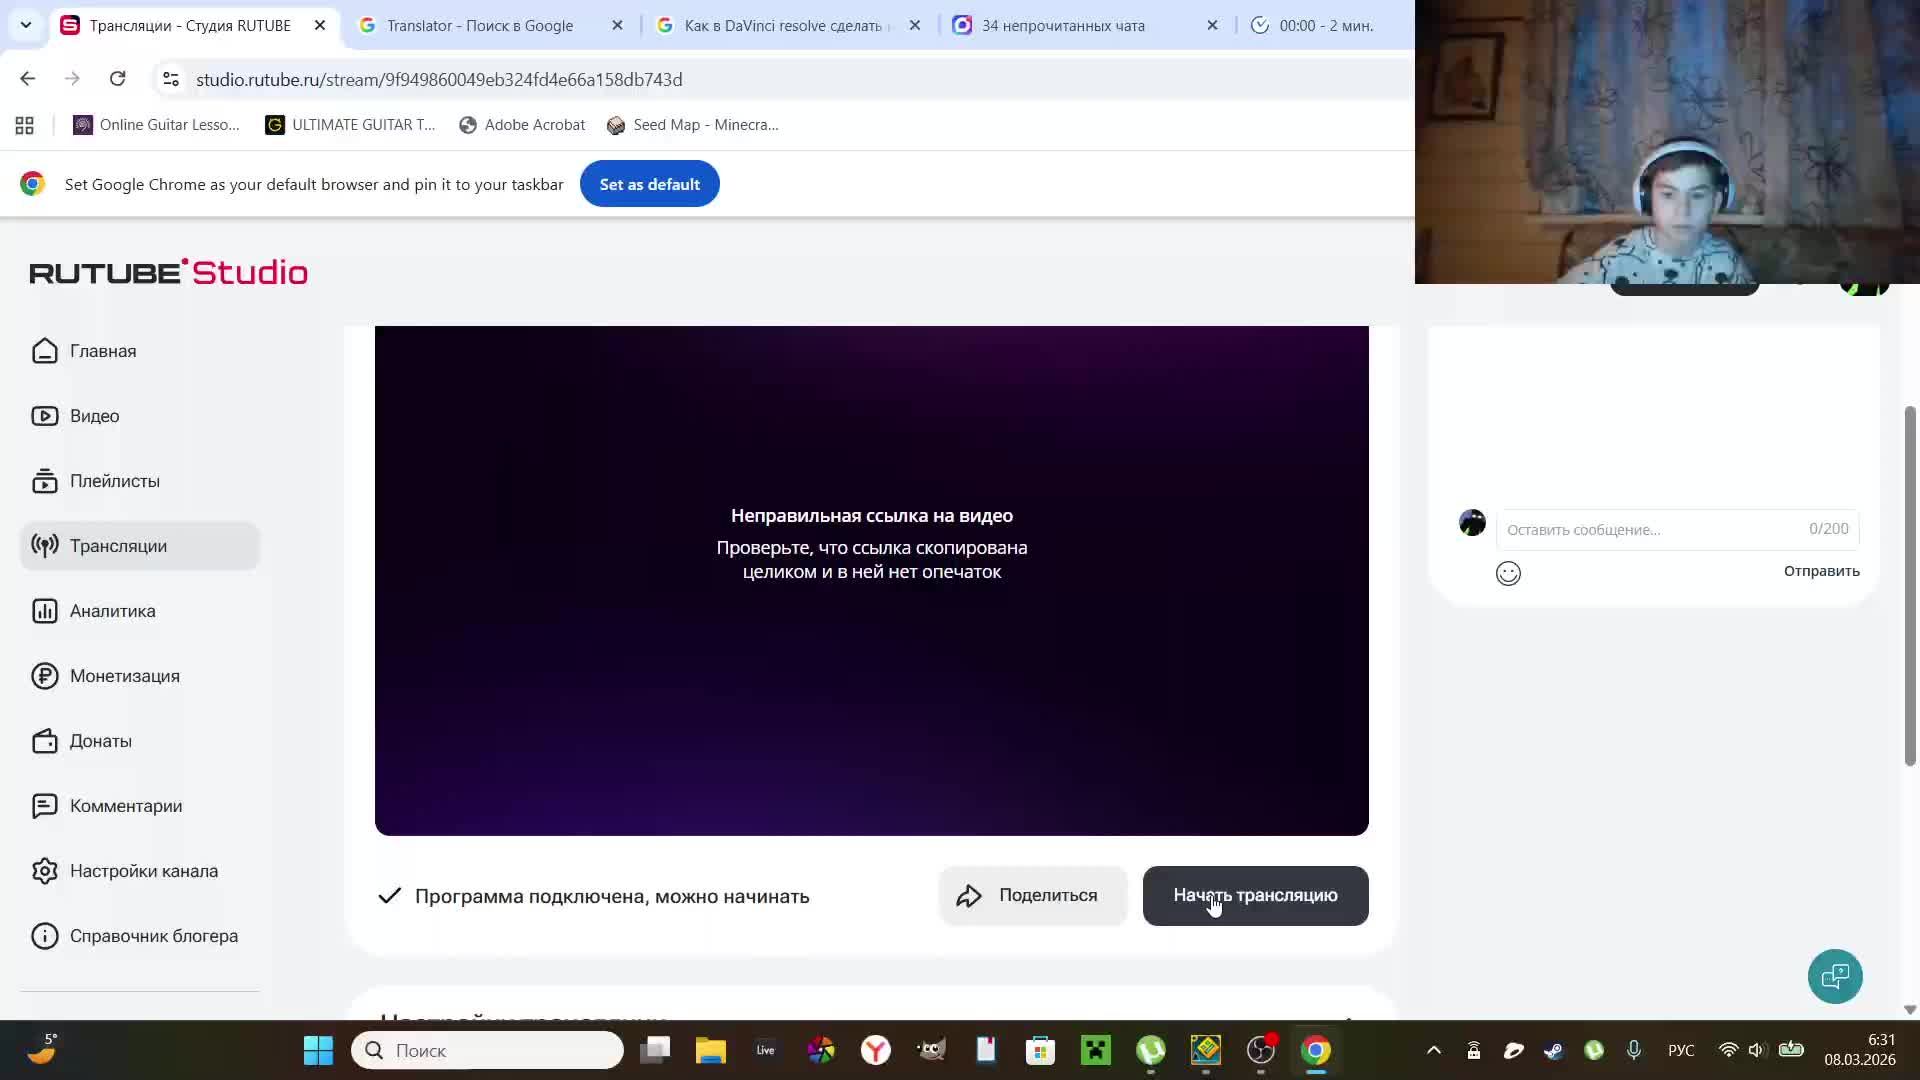Click Поделиться button
The image size is (1920, 1080).
1032,896
